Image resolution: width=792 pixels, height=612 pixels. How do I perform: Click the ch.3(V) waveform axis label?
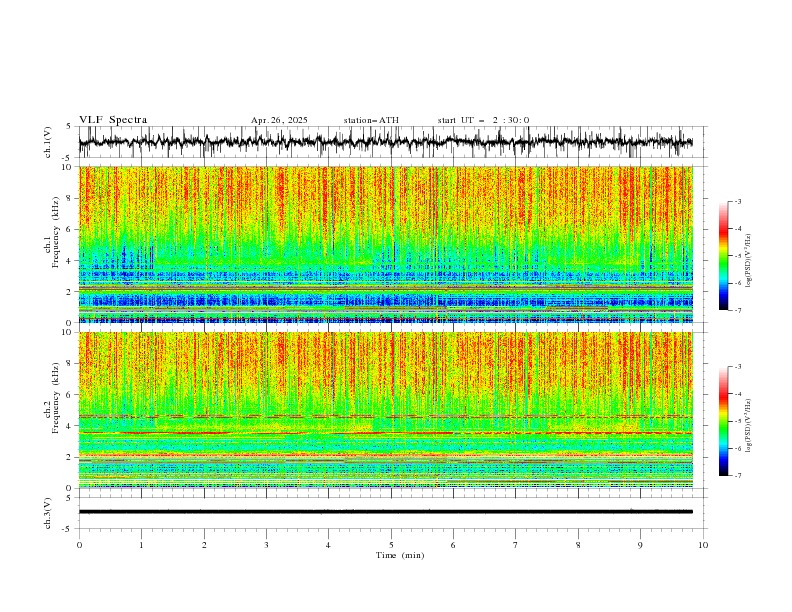(48, 513)
